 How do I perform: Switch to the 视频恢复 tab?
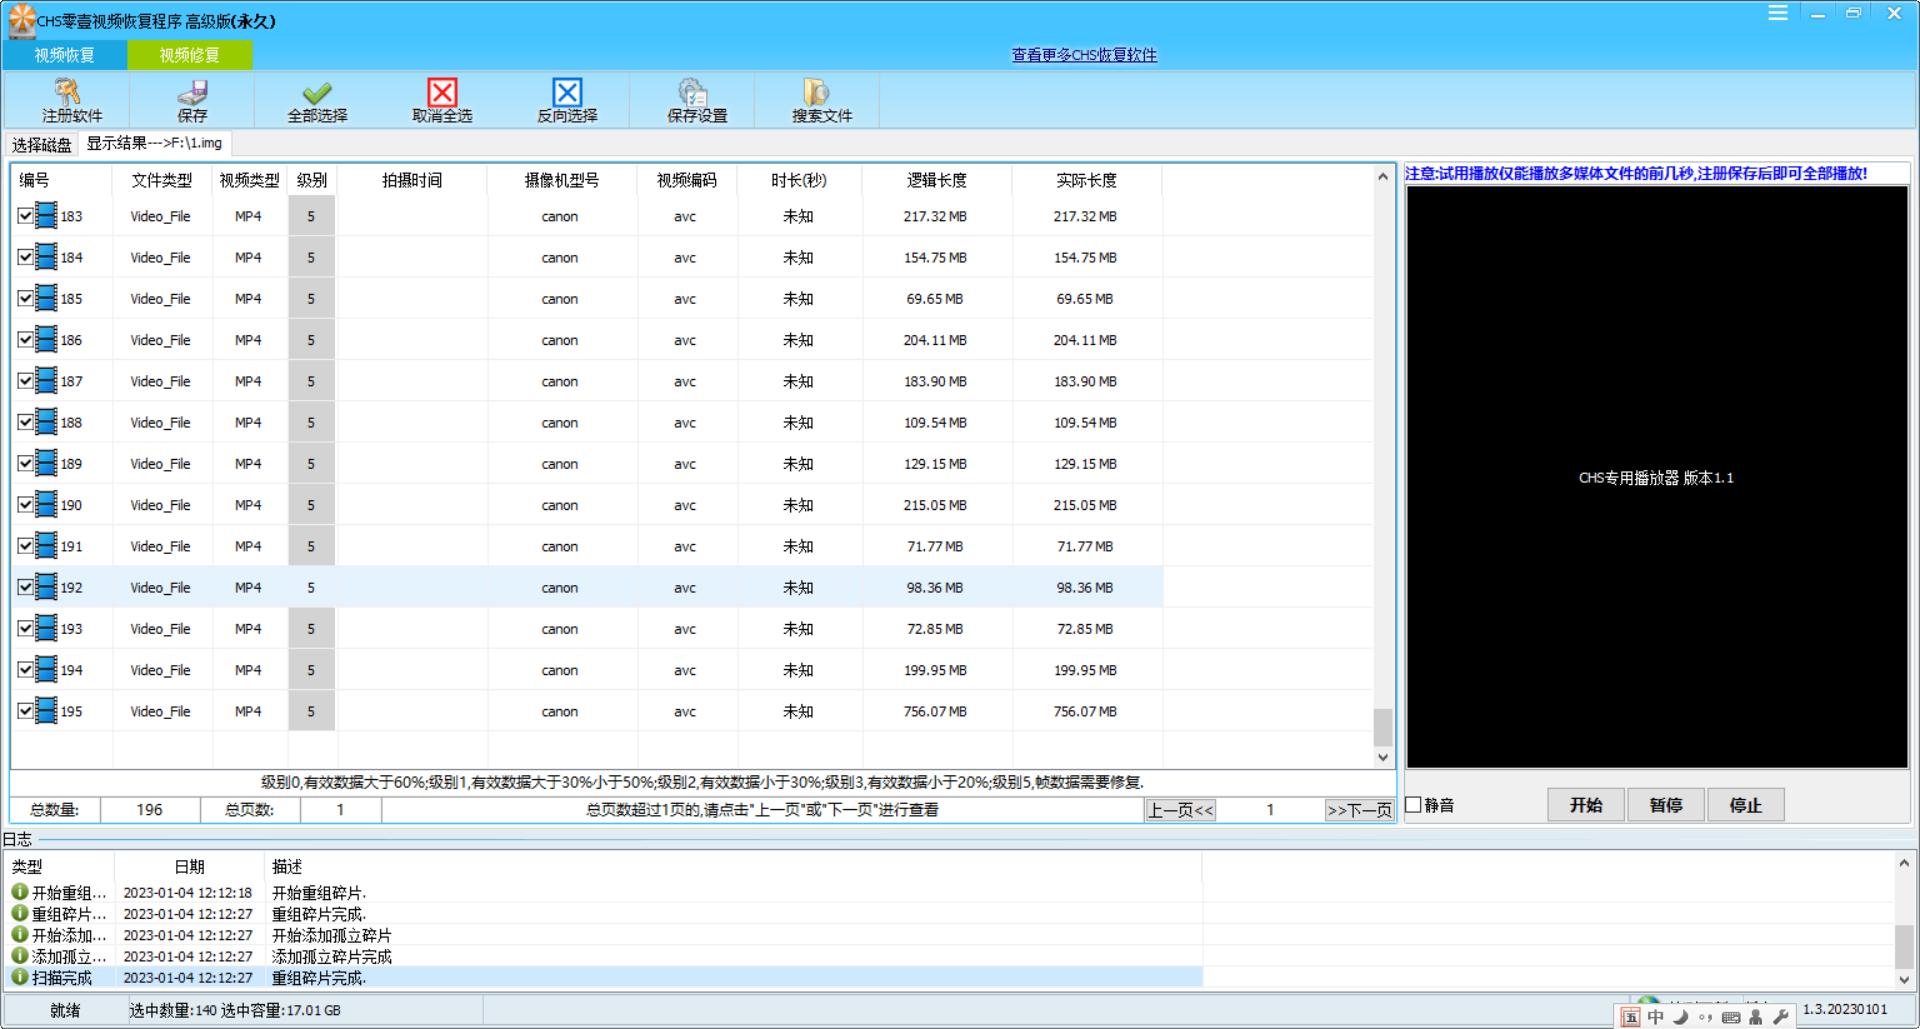point(65,55)
